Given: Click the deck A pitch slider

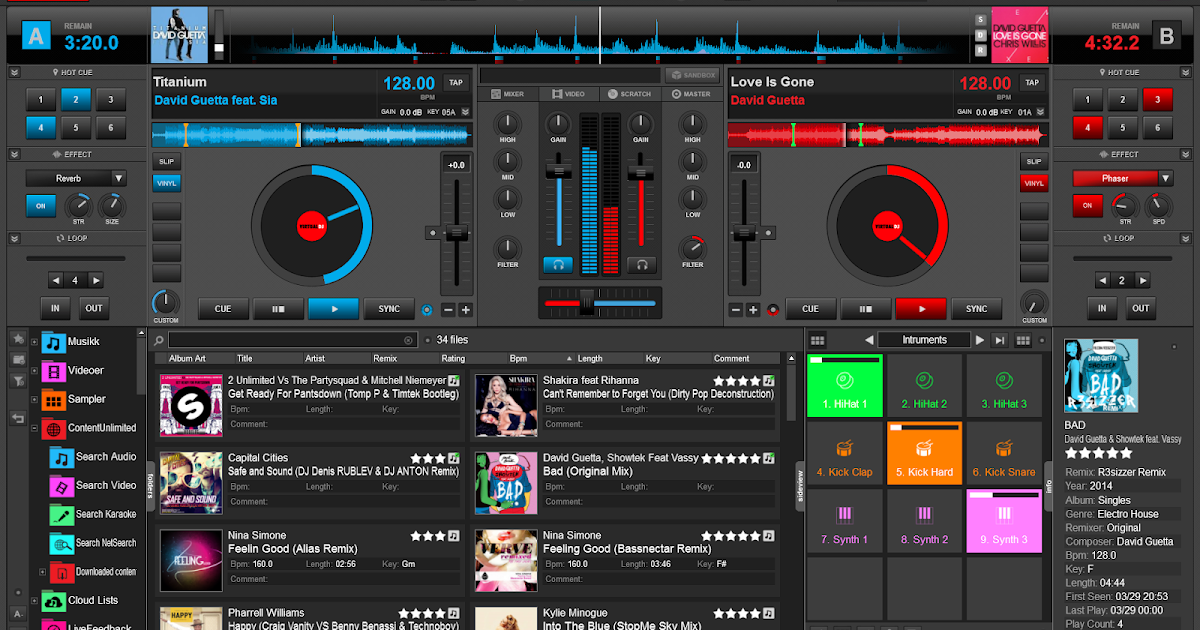Looking at the screenshot, I should 456,233.
